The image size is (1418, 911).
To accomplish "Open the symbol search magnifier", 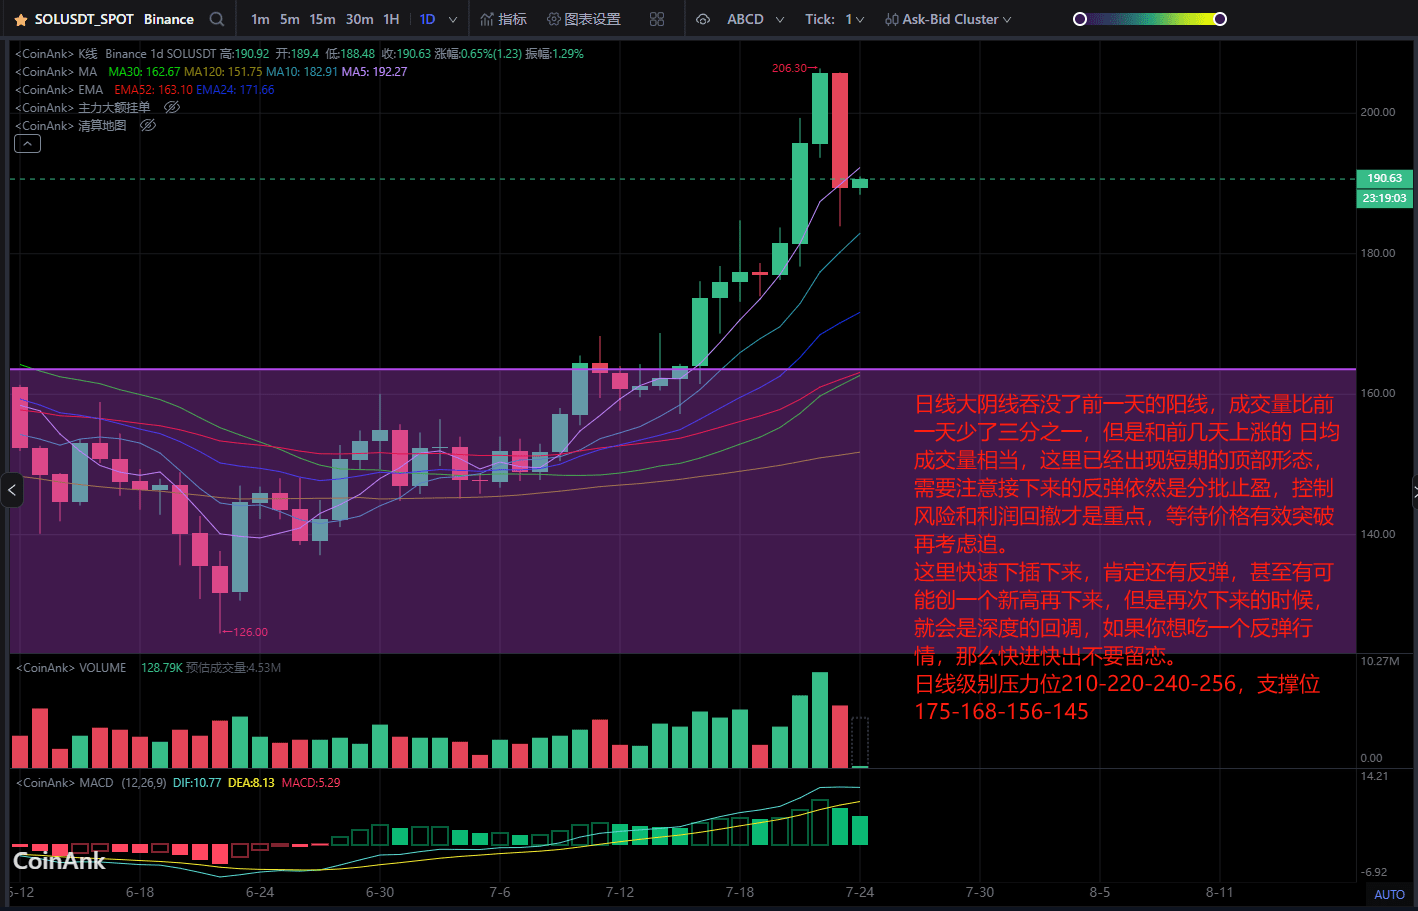I will click(x=217, y=19).
